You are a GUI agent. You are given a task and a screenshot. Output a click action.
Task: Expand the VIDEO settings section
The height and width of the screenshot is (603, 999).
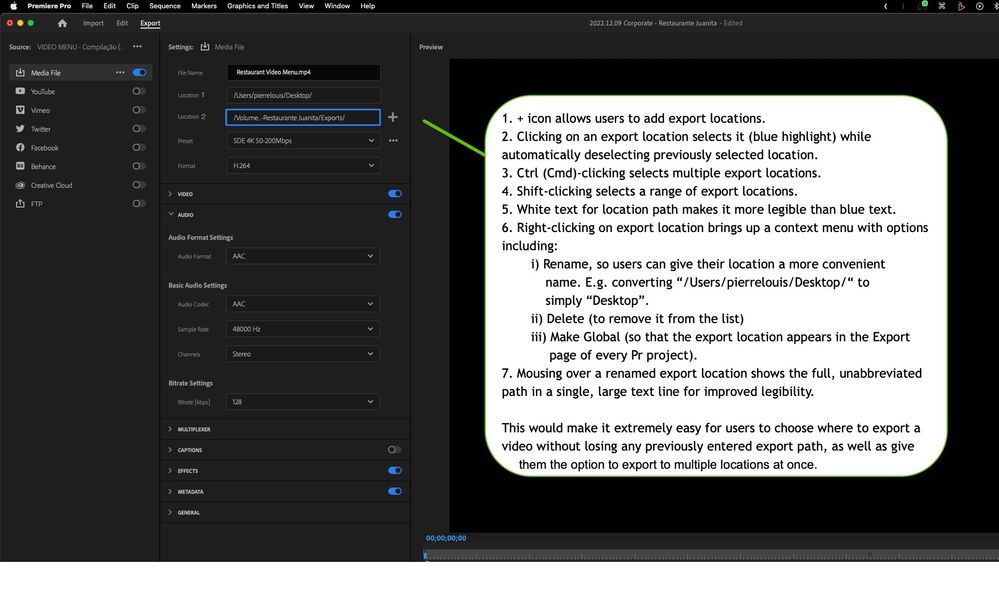click(170, 194)
